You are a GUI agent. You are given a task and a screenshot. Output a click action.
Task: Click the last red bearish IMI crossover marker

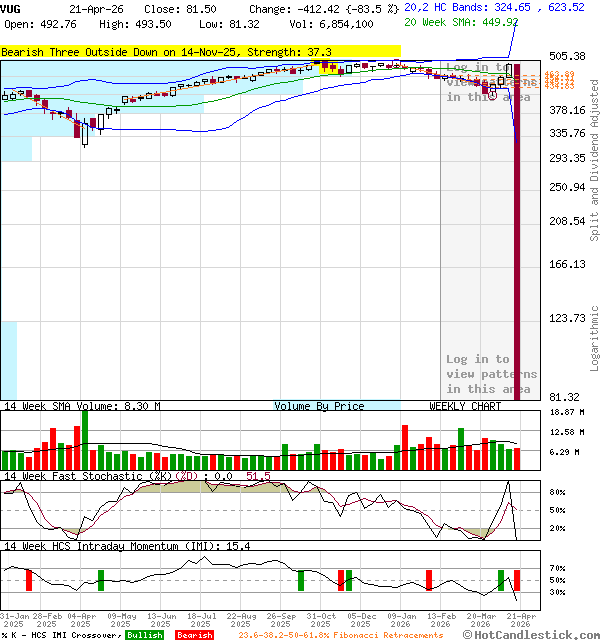517,579
